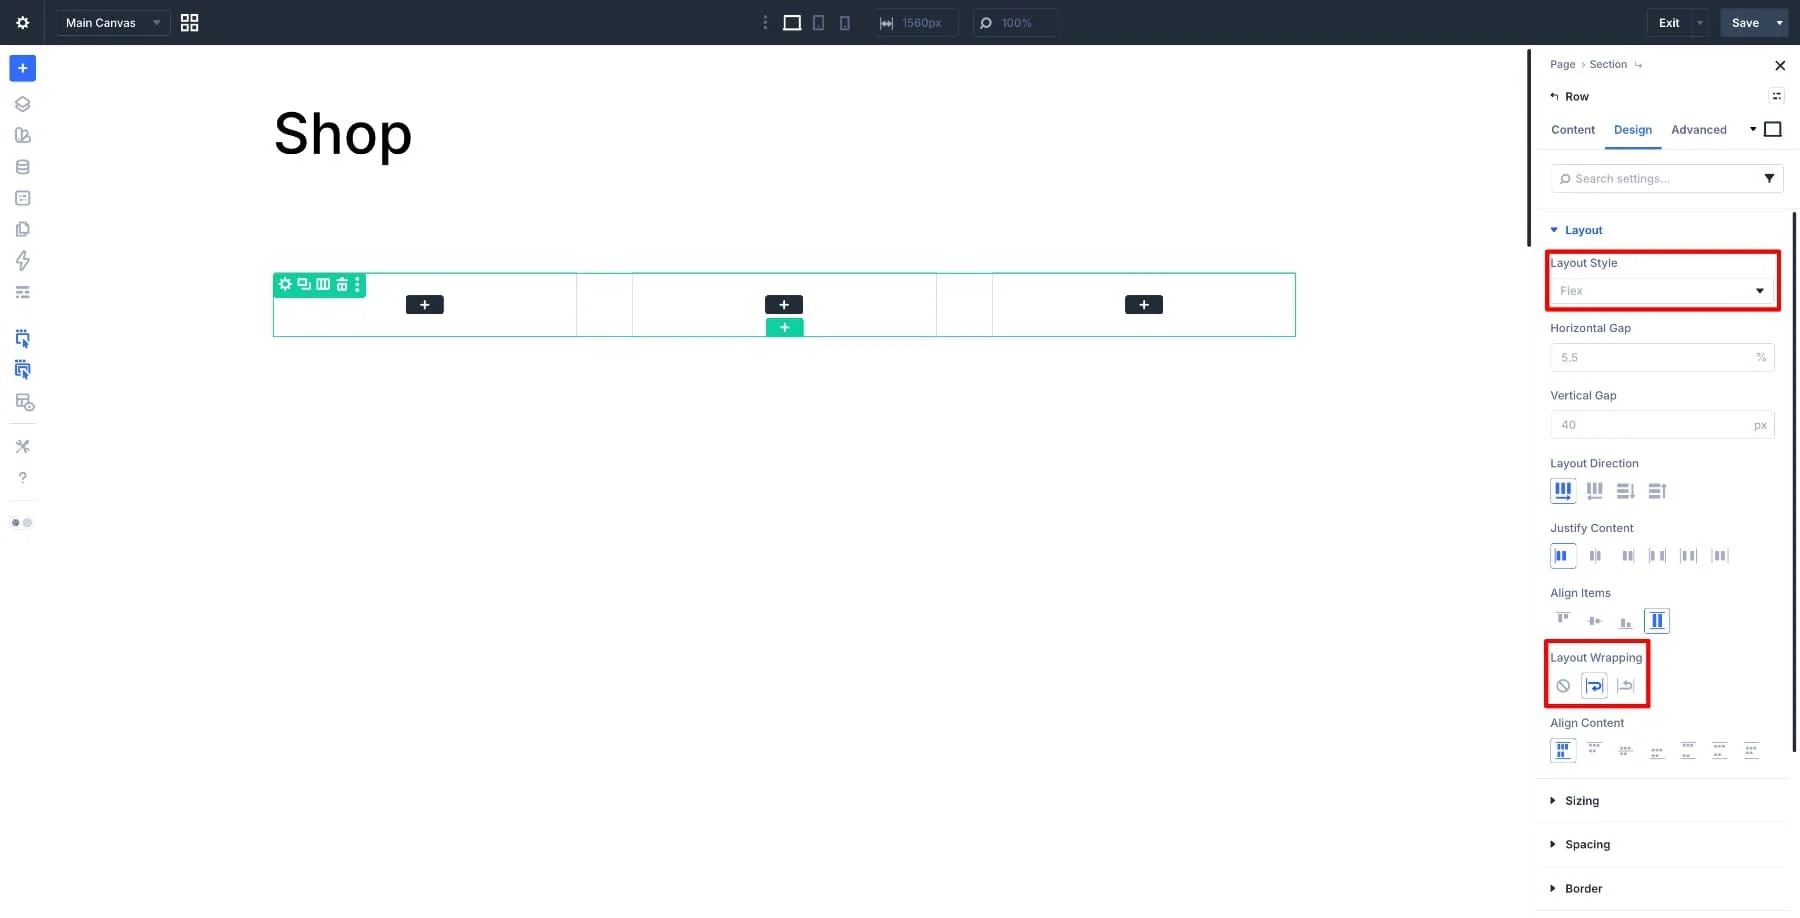This screenshot has width=1800, height=918.
Task: Select first Align Content option
Action: coord(1563,751)
